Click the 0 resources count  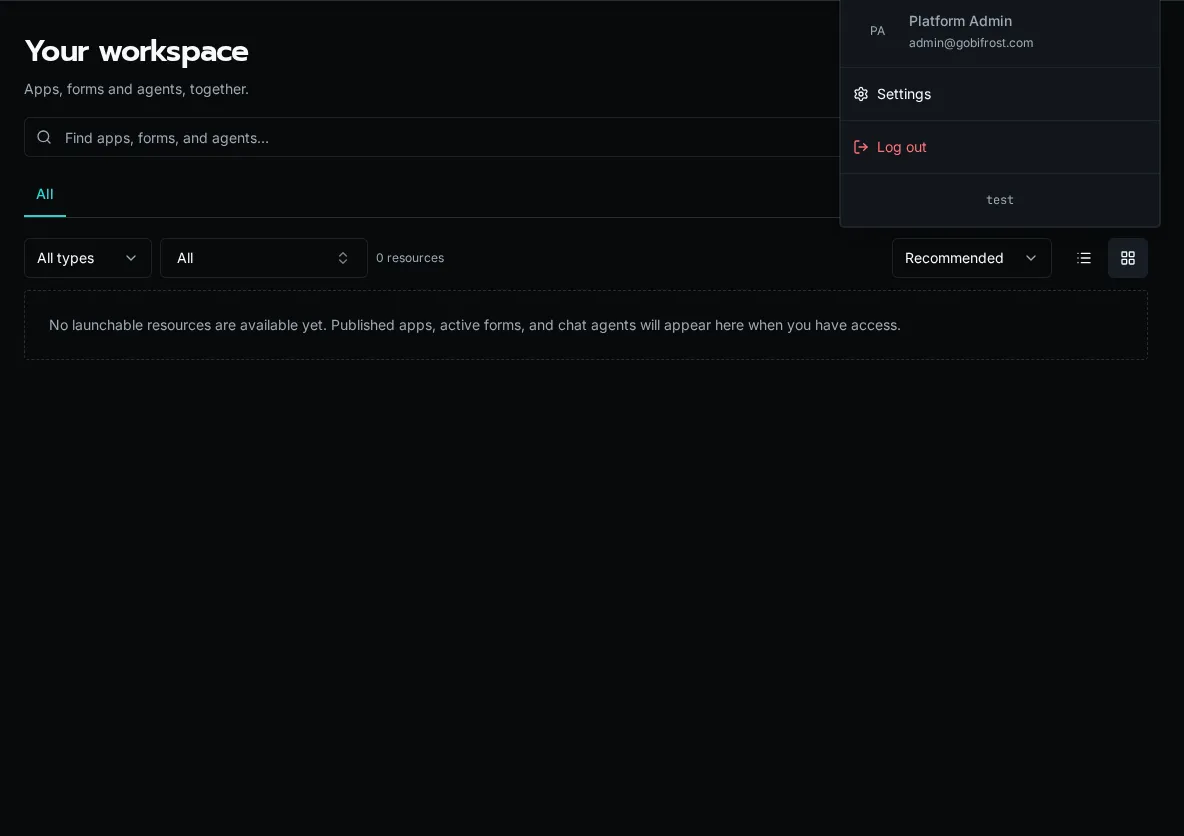click(x=410, y=258)
